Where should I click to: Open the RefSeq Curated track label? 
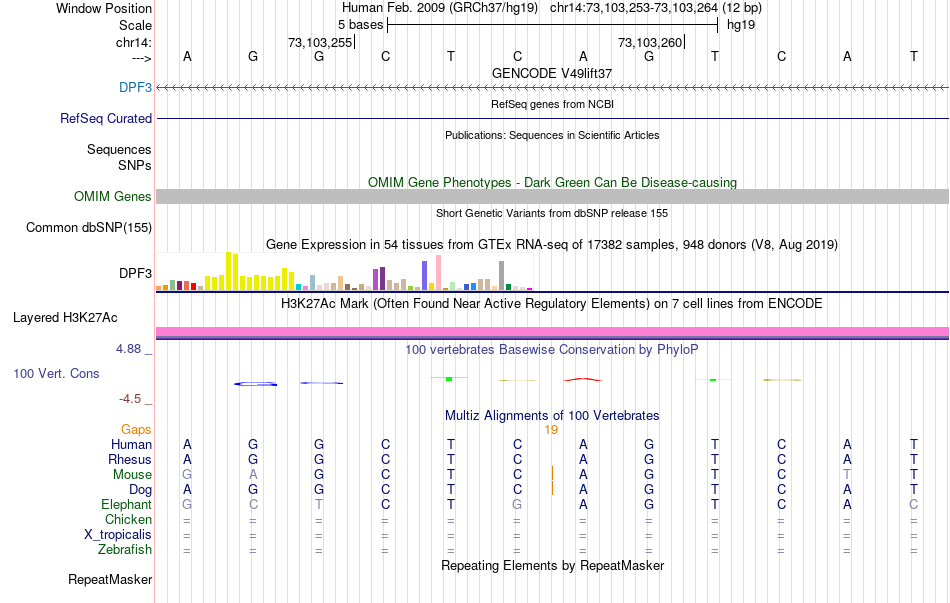click(105, 118)
